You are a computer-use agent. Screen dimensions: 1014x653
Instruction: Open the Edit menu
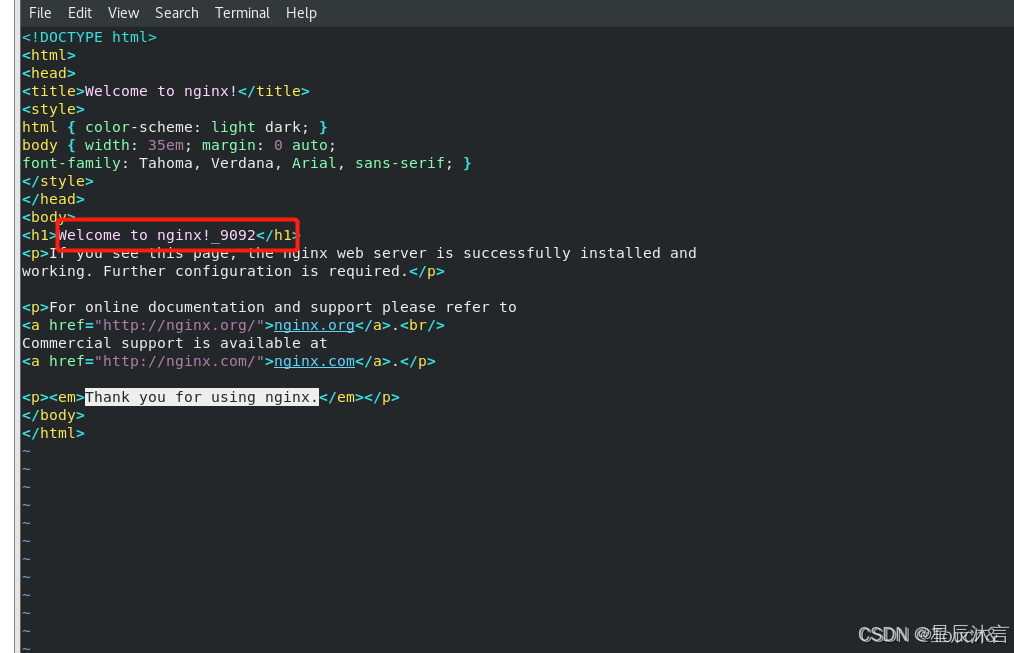(80, 13)
